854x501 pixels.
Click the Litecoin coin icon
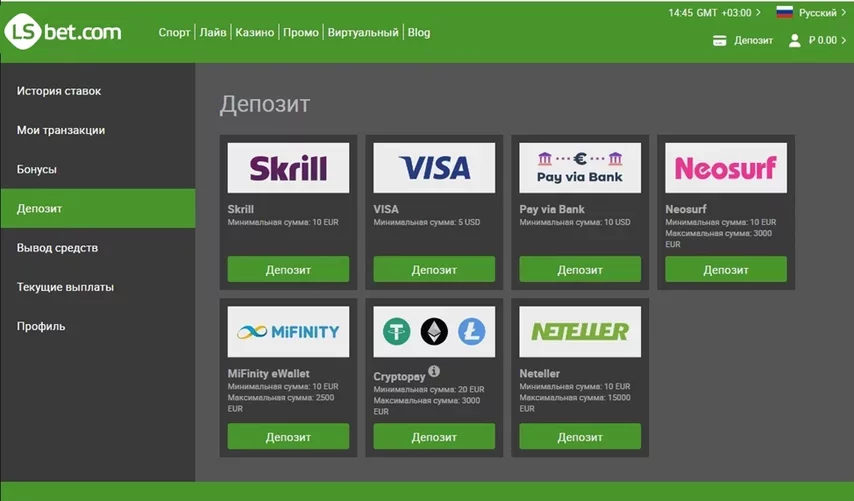click(472, 331)
